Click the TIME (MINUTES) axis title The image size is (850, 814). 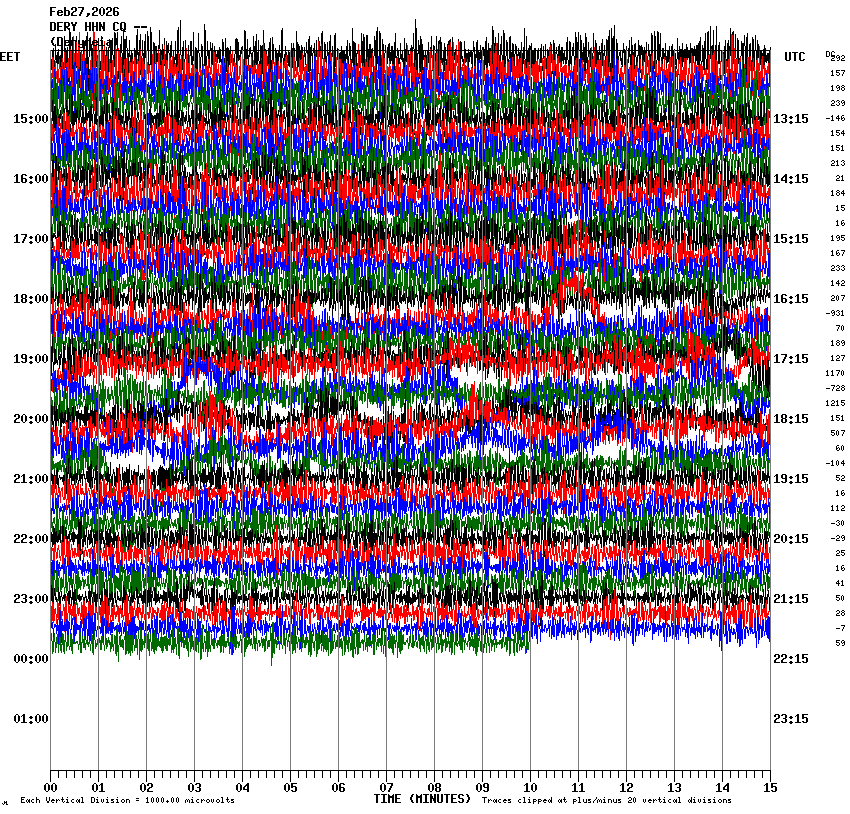point(422,799)
